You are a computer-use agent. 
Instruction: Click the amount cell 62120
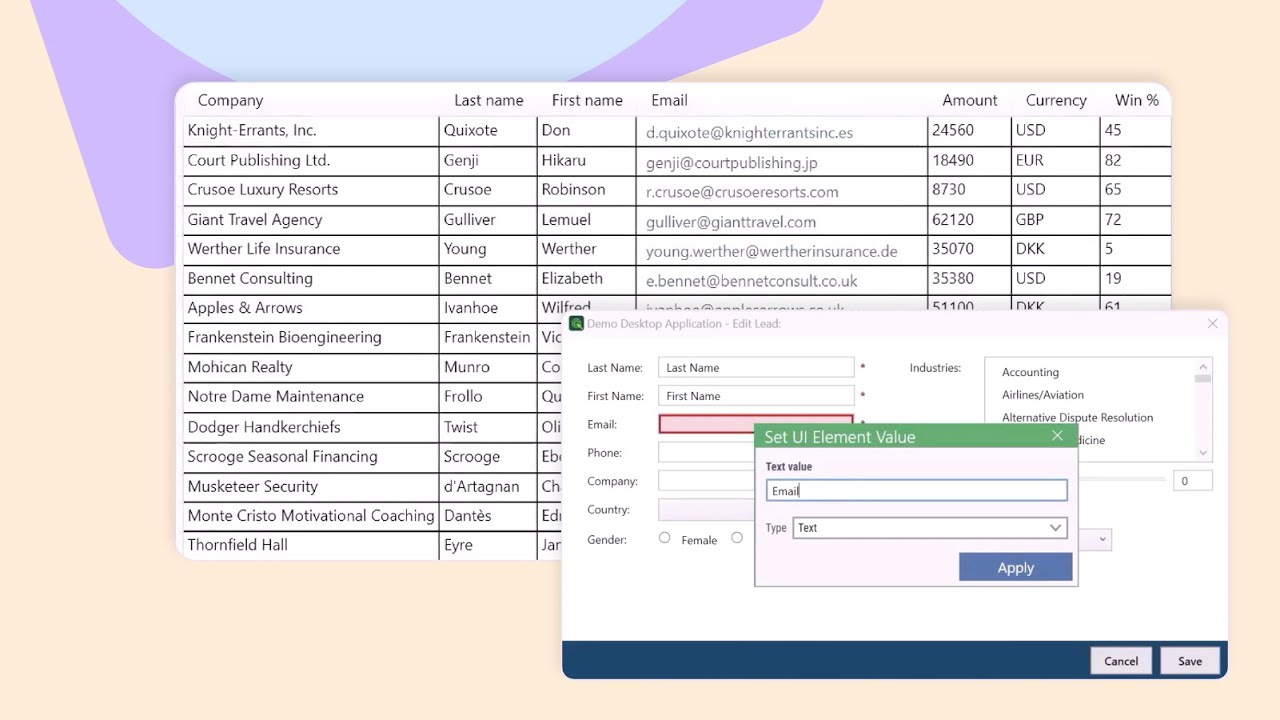pyautogui.click(x=969, y=220)
